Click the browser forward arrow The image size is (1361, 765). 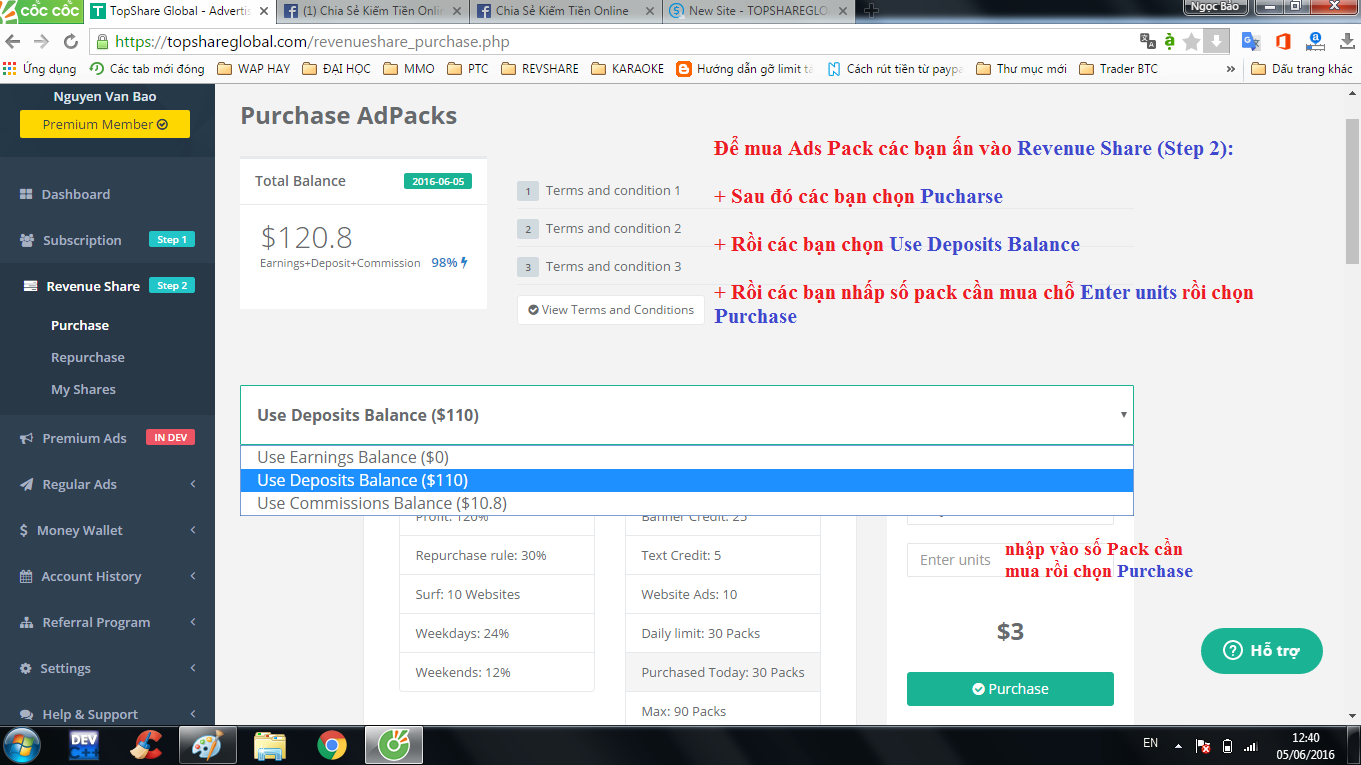pyautogui.click(x=41, y=42)
